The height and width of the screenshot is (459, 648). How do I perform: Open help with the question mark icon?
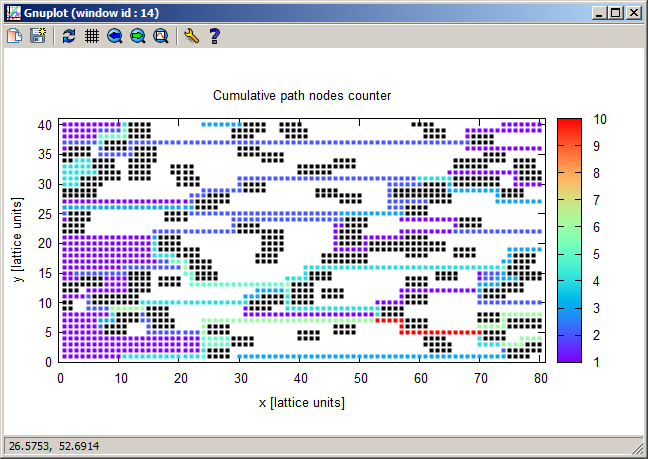[214, 35]
